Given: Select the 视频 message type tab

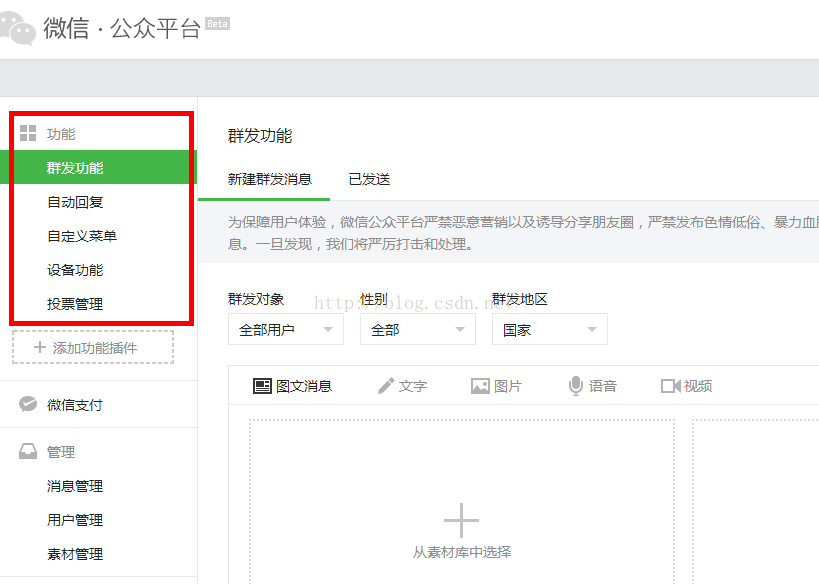Looking at the screenshot, I should pos(686,386).
